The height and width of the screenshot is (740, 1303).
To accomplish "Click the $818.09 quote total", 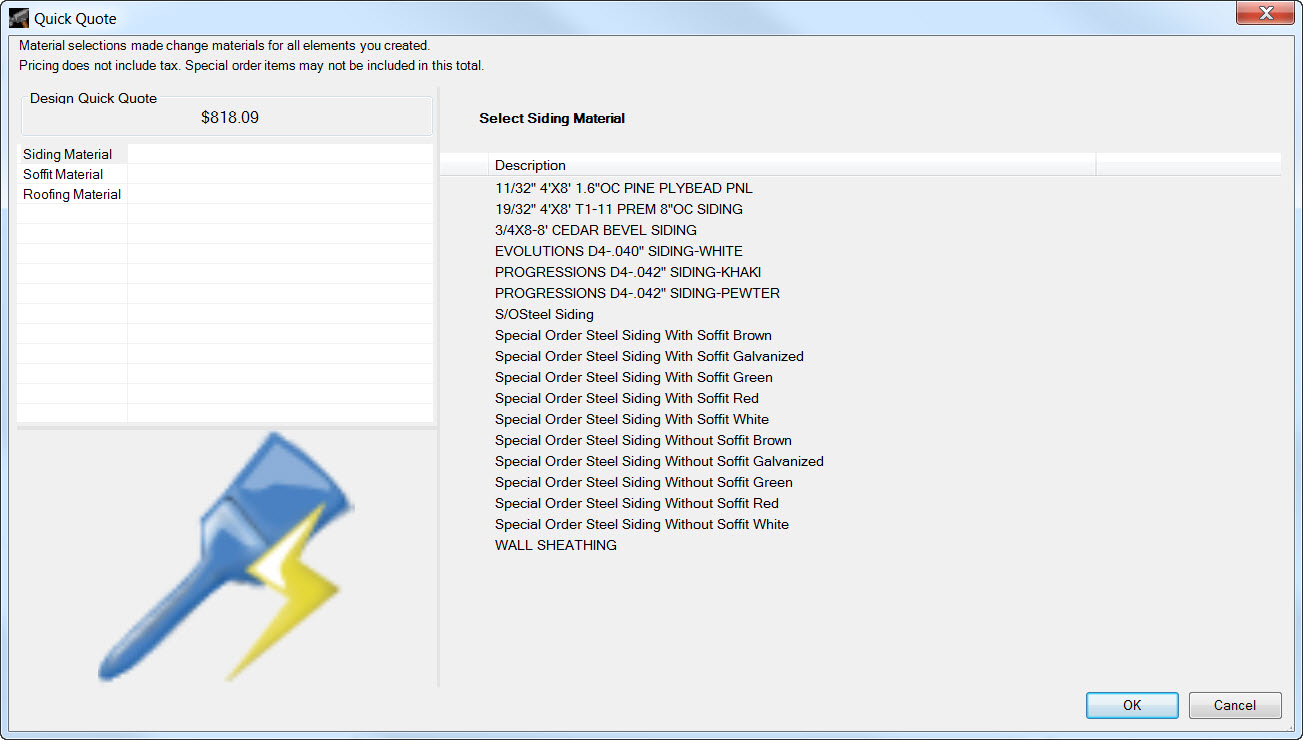I will click(230, 117).
